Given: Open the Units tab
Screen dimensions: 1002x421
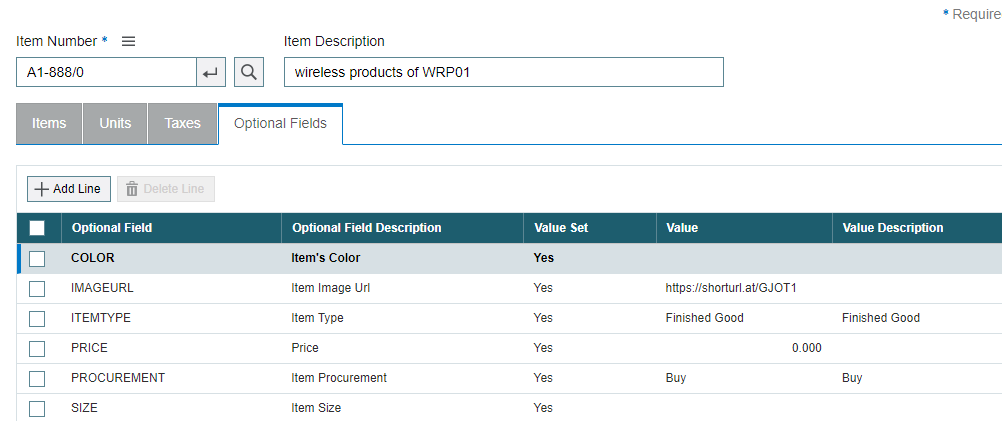Looking at the screenshot, I should coord(115,124).
